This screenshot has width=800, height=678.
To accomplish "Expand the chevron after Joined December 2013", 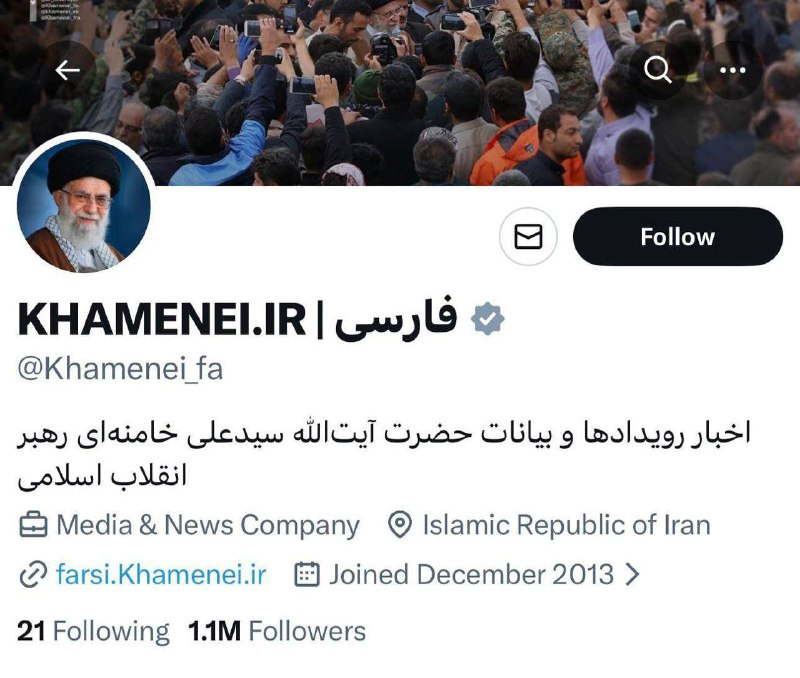I will pyautogui.click(x=632, y=574).
